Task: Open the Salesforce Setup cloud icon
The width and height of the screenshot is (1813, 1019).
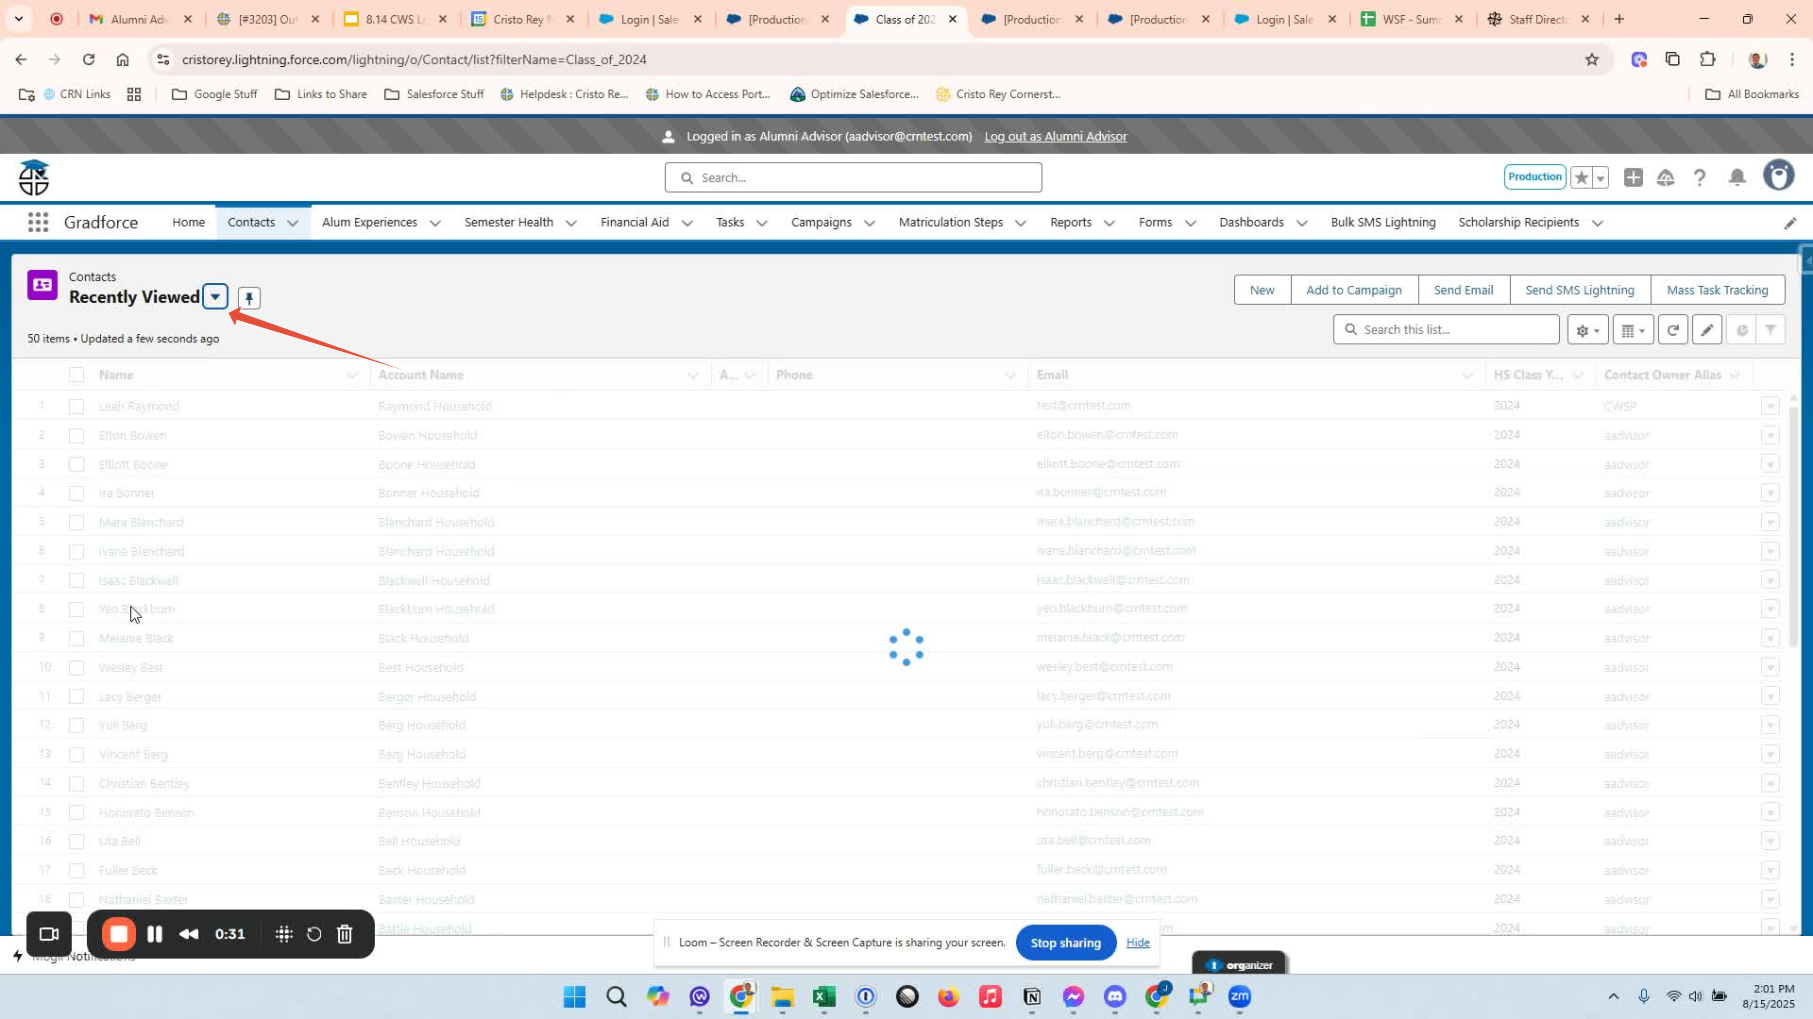Action: click(x=1665, y=177)
